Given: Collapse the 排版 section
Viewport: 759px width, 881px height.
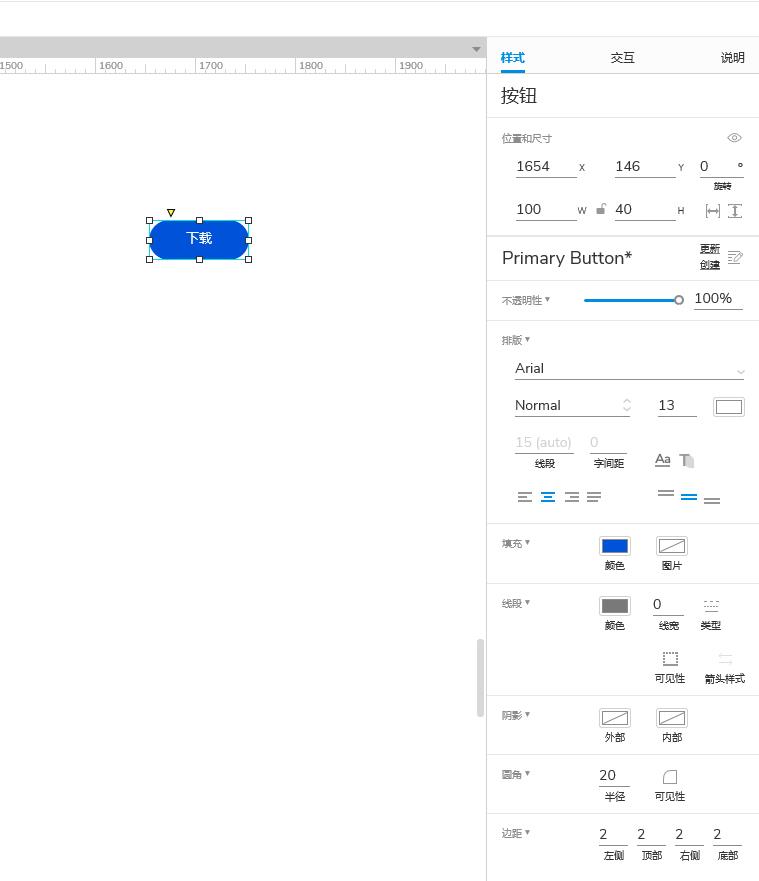Looking at the screenshot, I should click(516, 340).
